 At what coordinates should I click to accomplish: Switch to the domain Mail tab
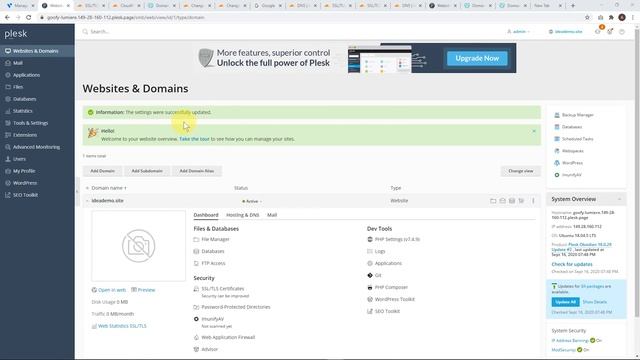pos(272,215)
